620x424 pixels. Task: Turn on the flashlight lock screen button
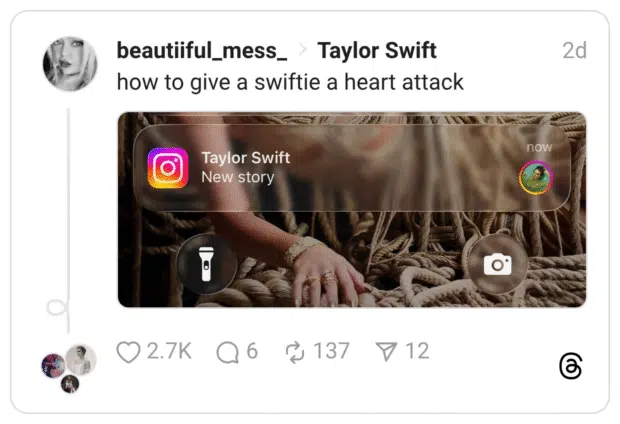[x=206, y=264]
